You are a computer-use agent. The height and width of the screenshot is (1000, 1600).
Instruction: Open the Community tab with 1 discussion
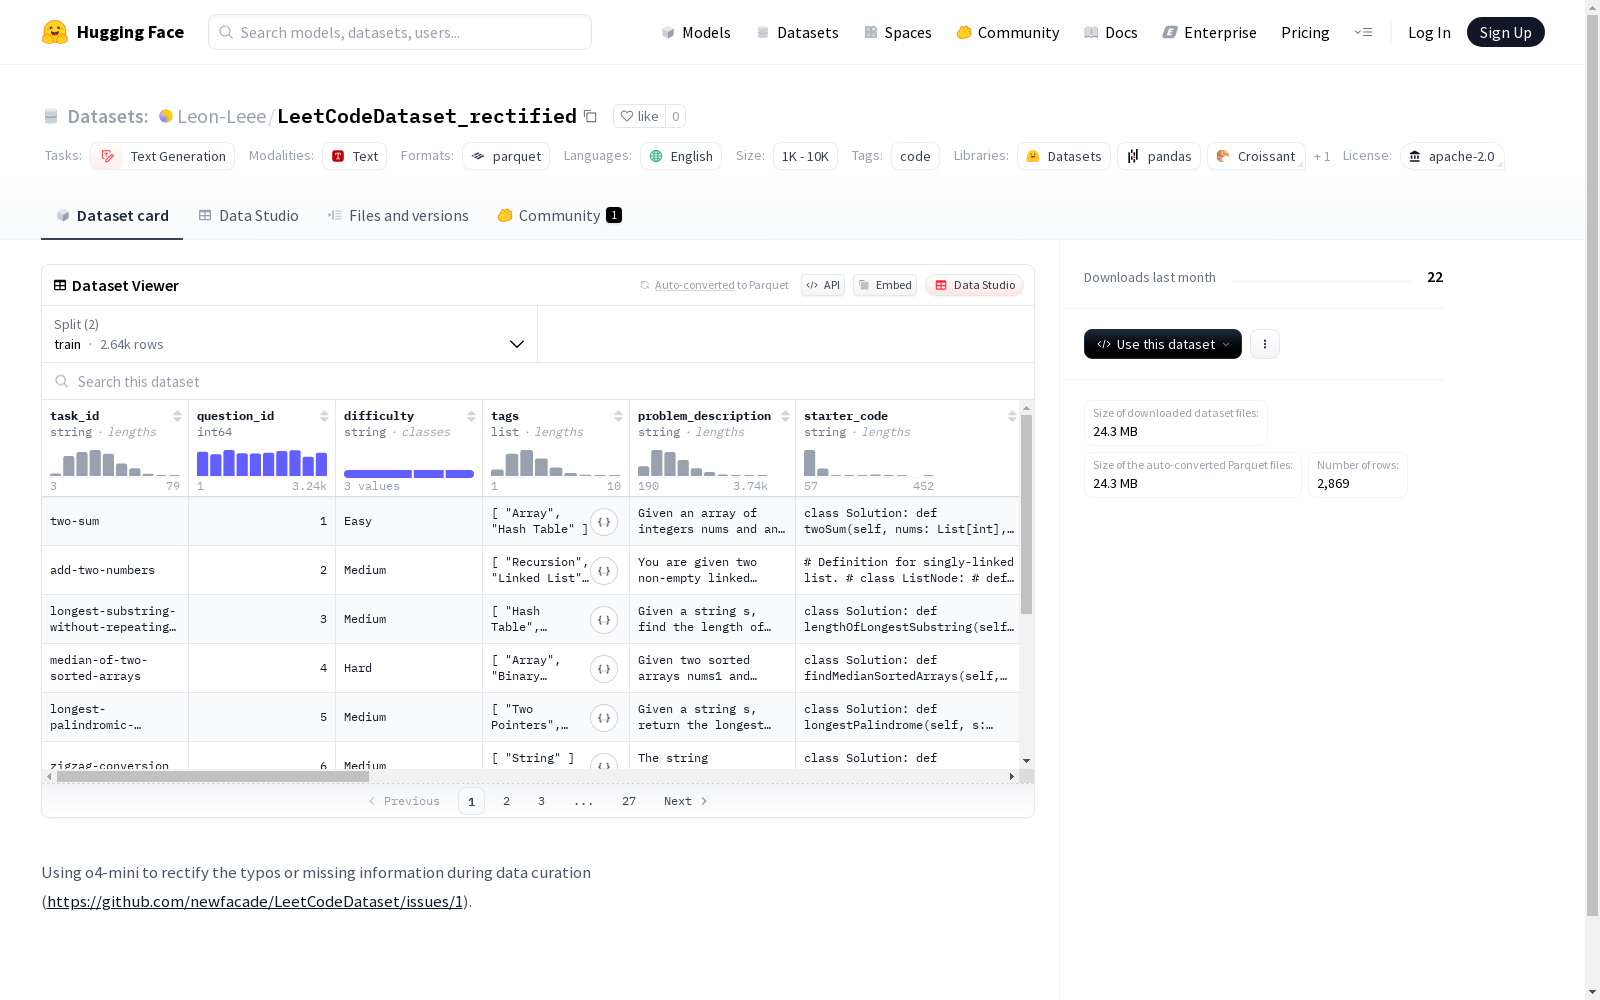click(x=559, y=215)
